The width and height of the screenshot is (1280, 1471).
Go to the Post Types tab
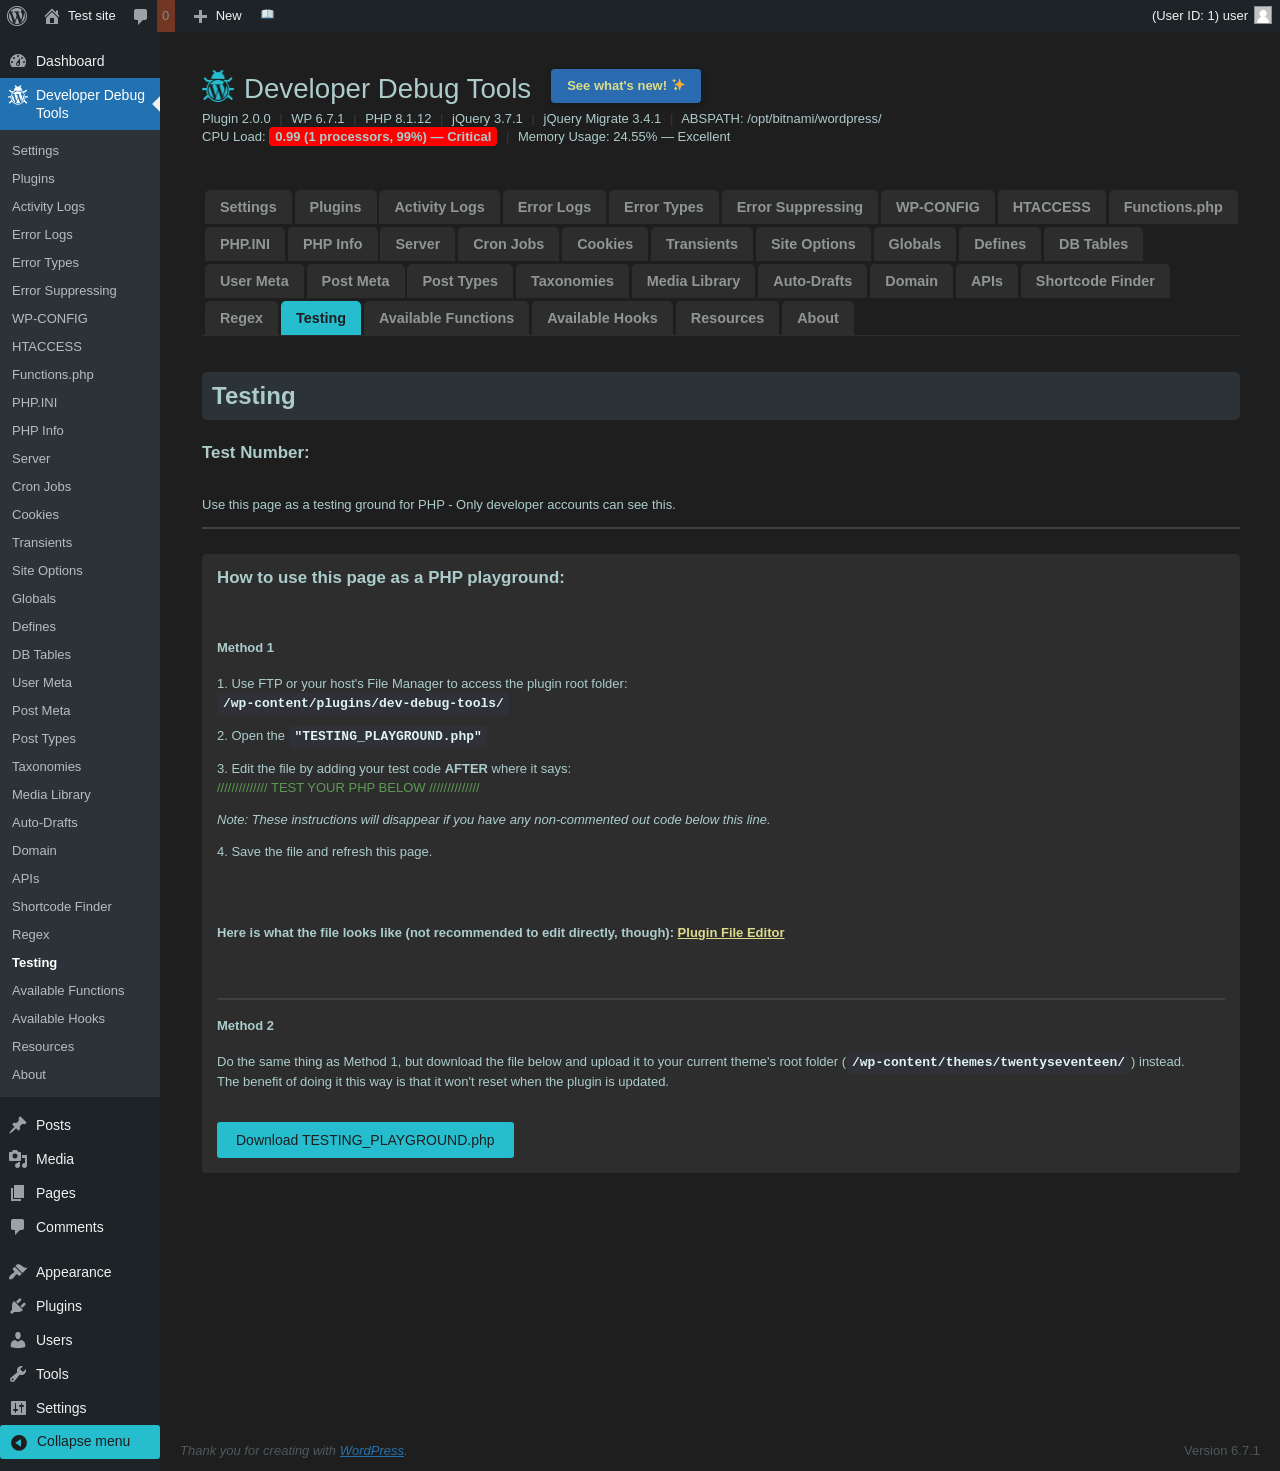point(460,281)
